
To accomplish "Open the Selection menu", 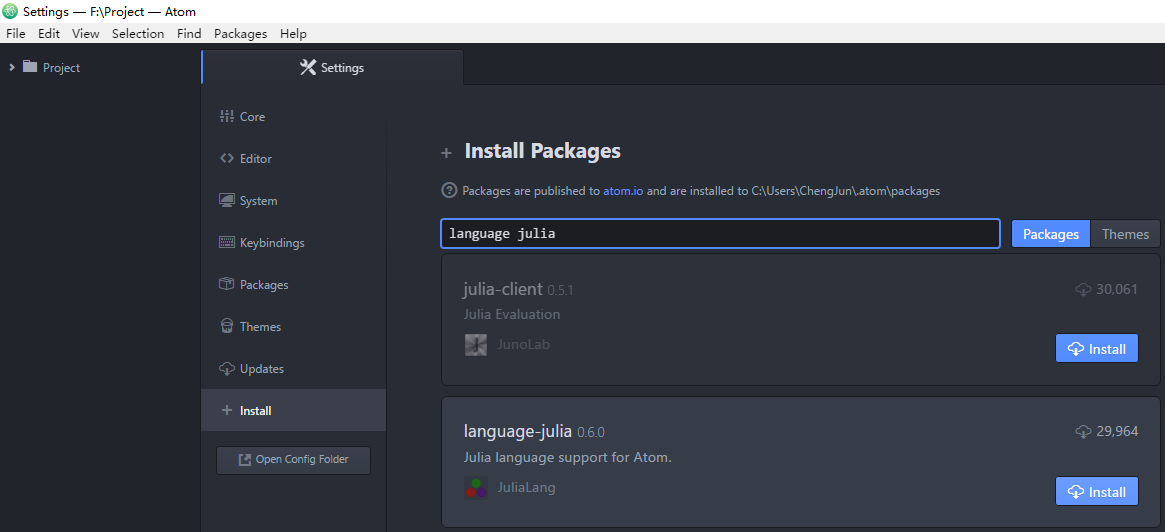I will coord(138,33).
